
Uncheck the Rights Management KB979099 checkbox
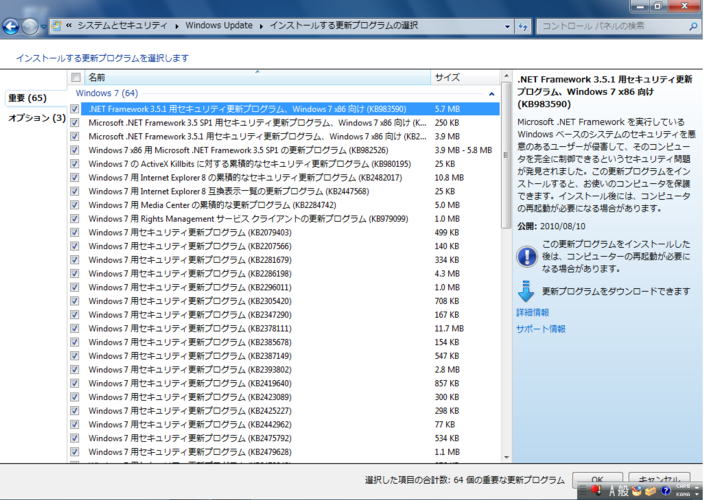(75, 219)
